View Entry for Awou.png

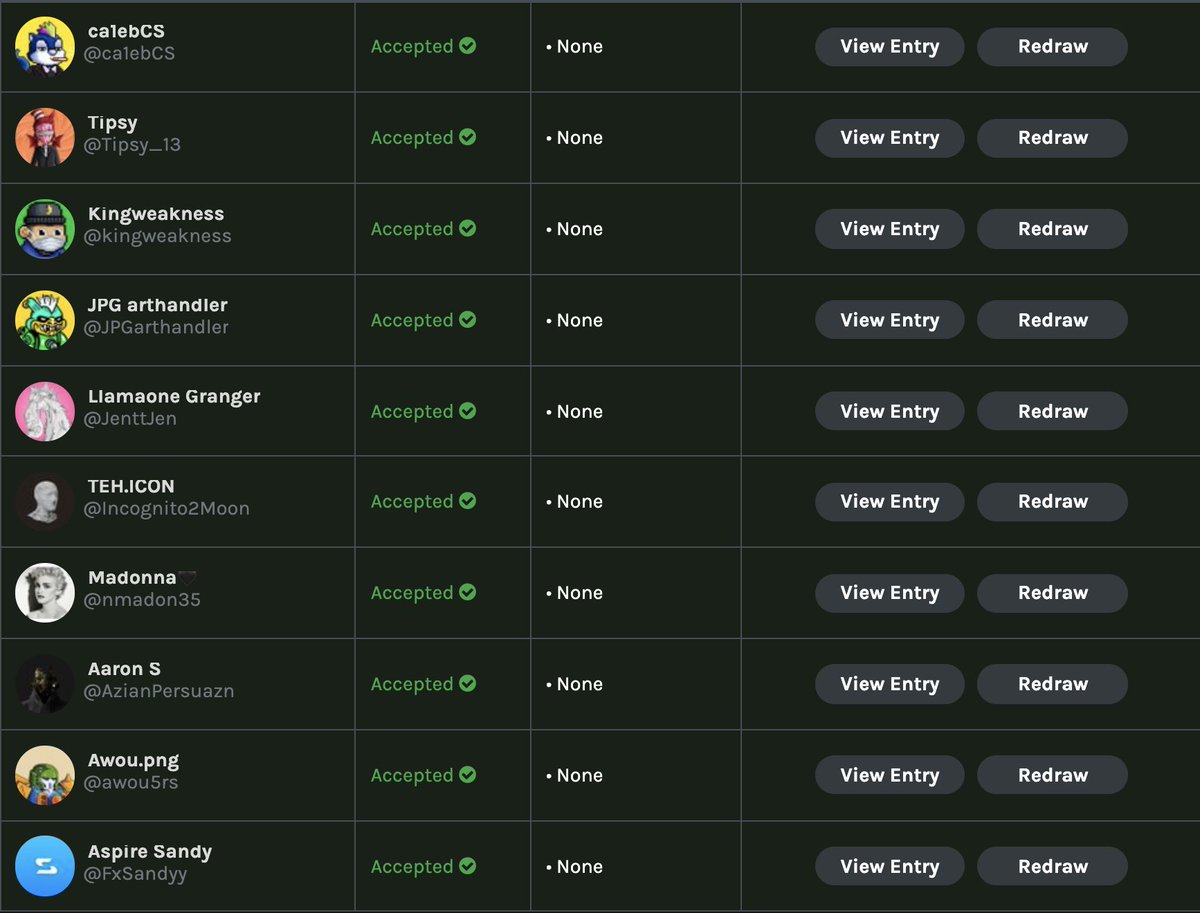[890, 775]
